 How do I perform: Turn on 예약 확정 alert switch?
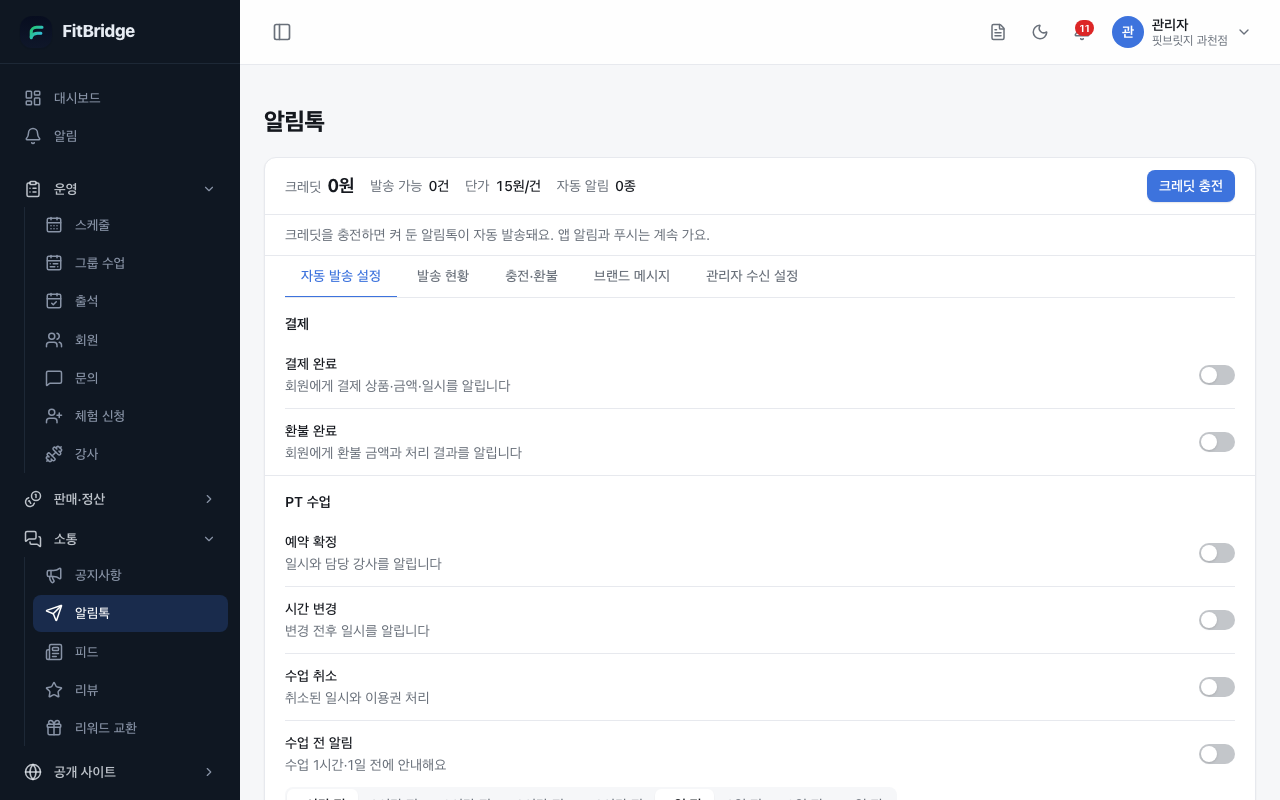(x=1217, y=553)
